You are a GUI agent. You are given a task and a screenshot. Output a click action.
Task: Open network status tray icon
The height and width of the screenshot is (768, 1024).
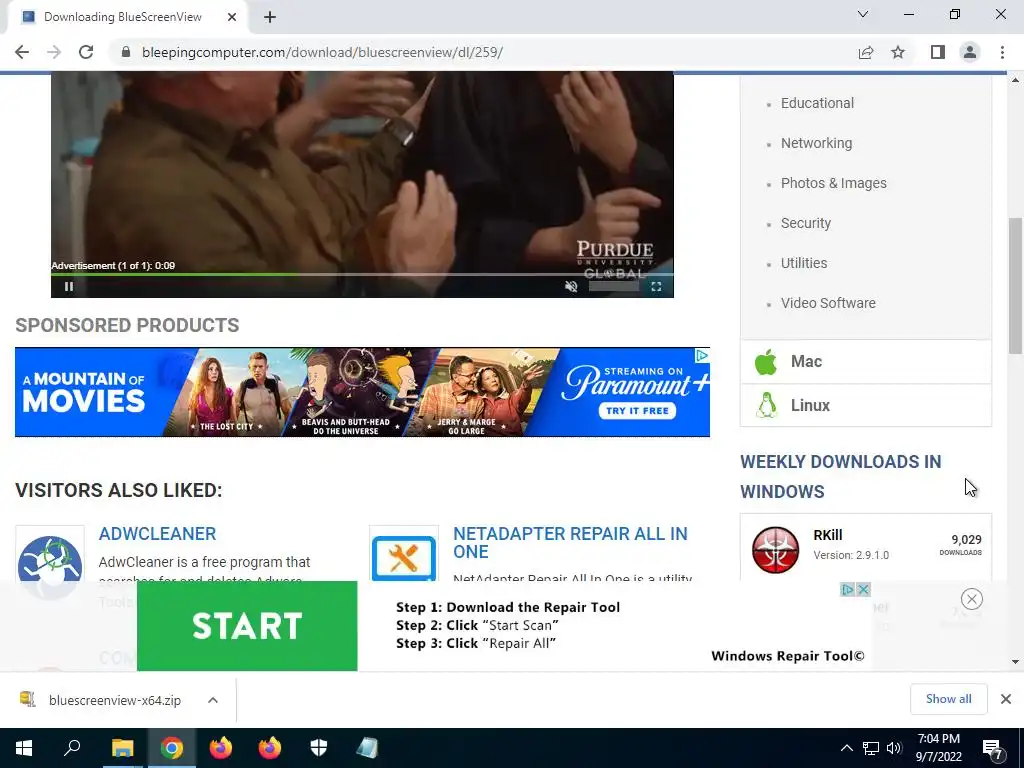click(x=871, y=748)
